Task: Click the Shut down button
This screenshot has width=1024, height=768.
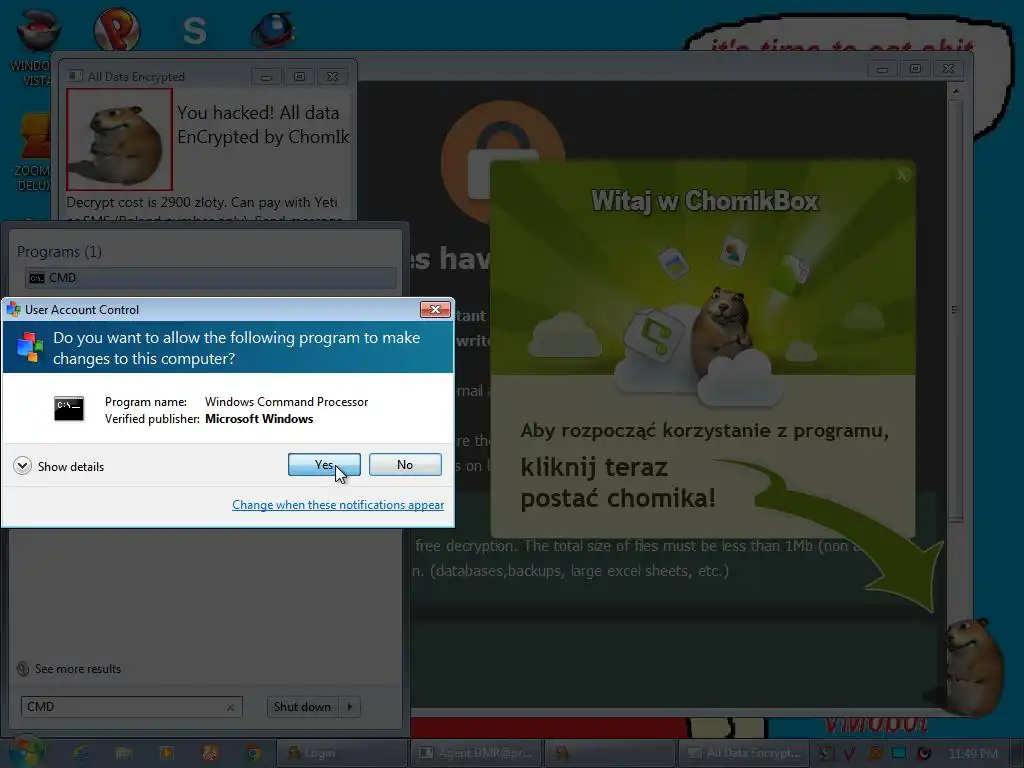Action: [x=302, y=707]
